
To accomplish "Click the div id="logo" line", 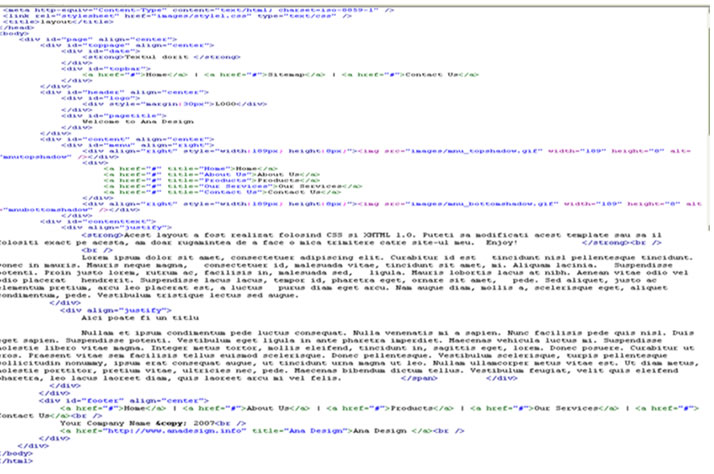I will pos(101,98).
